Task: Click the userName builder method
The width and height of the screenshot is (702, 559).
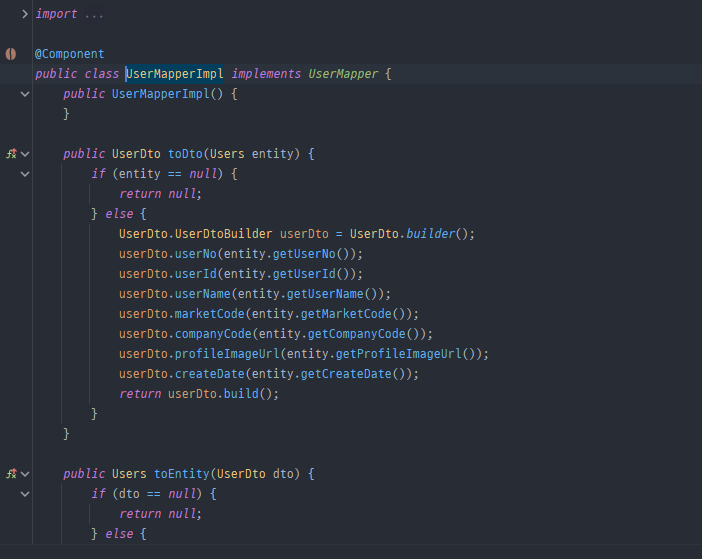Action: (x=202, y=294)
